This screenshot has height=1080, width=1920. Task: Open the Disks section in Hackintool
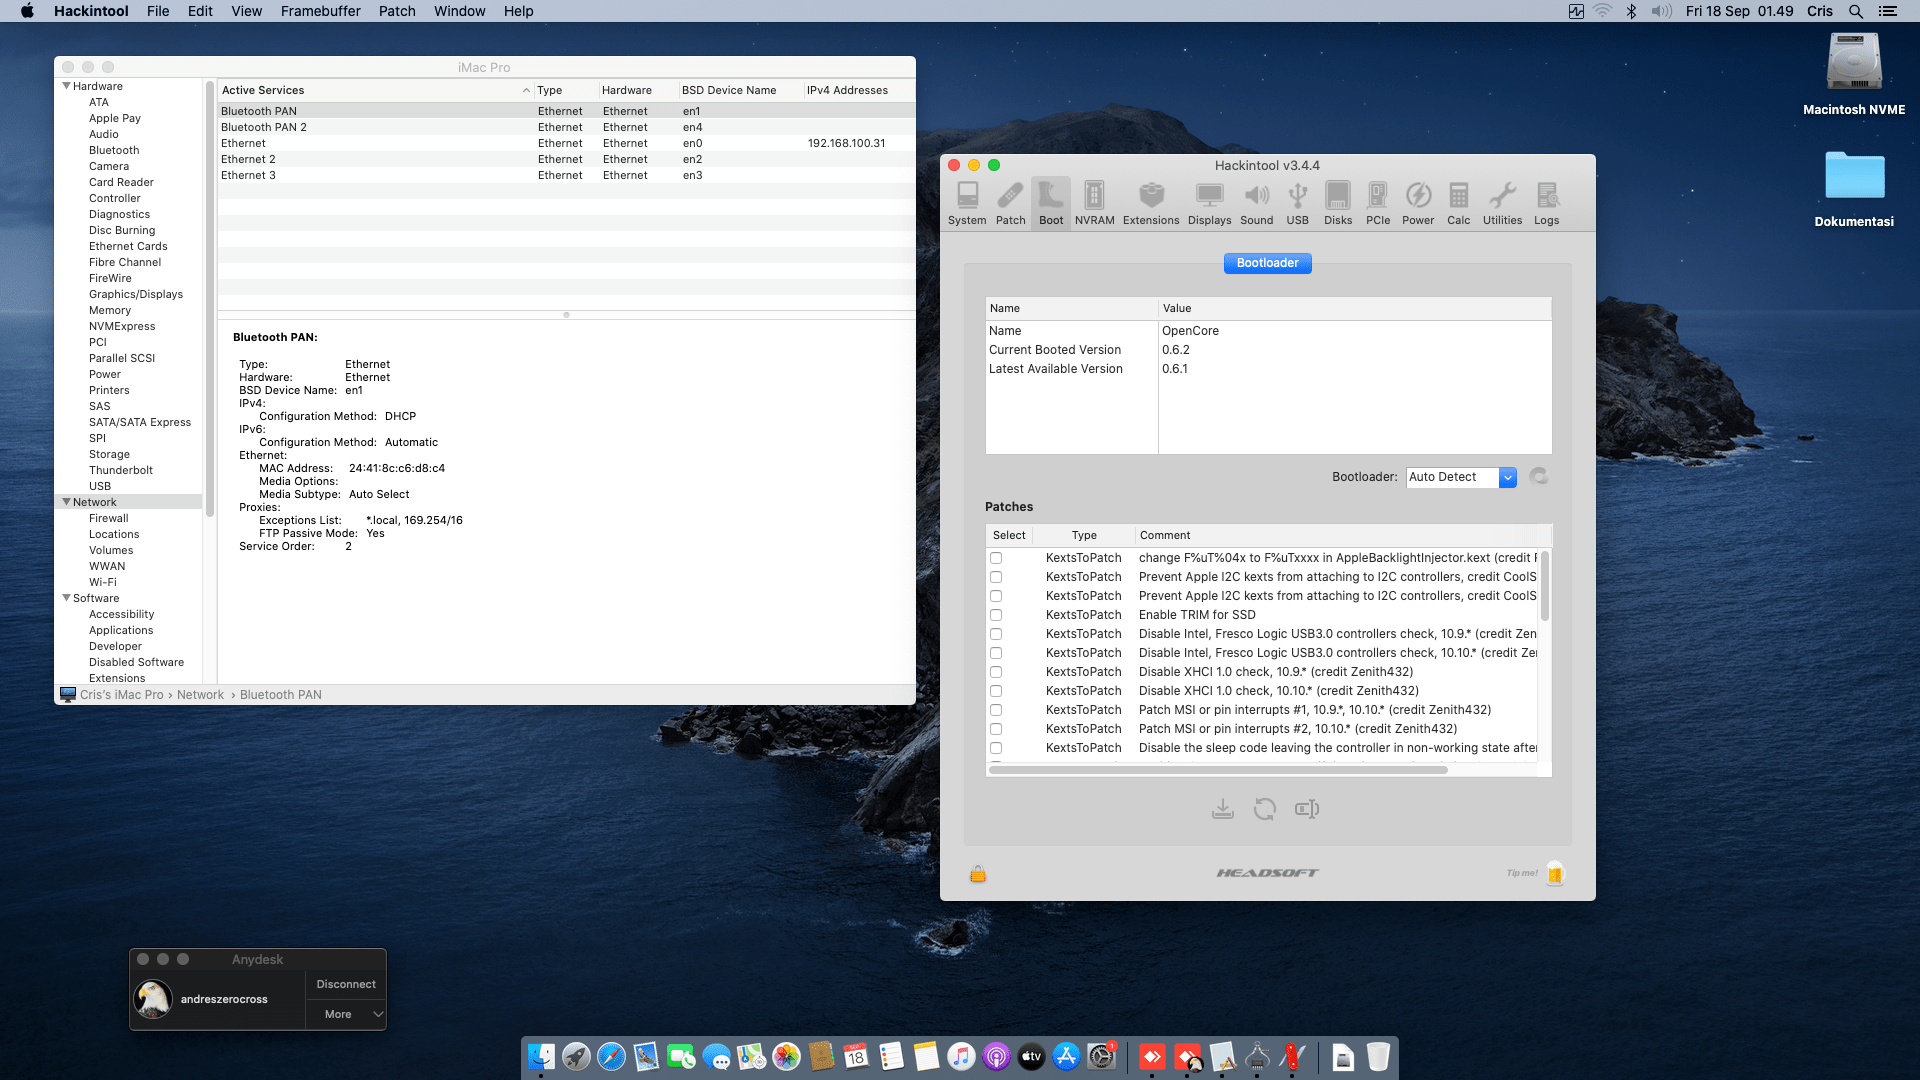[x=1338, y=204]
